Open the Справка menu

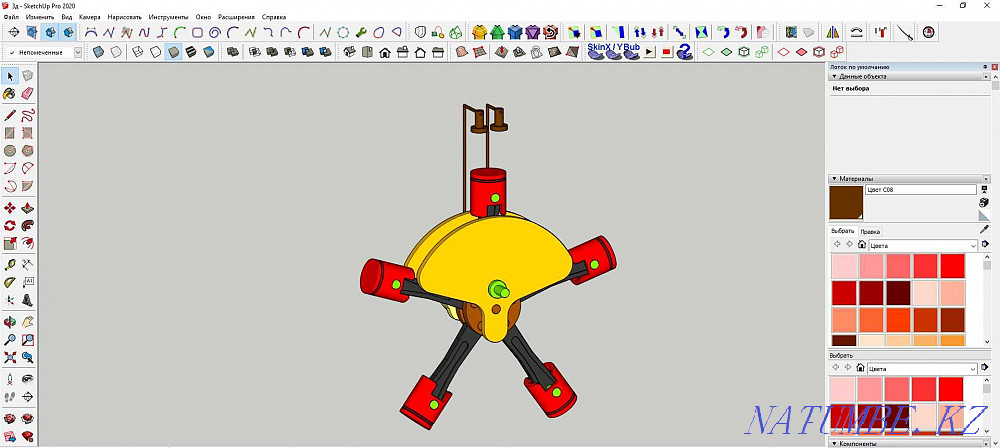pyautogui.click(x=274, y=17)
